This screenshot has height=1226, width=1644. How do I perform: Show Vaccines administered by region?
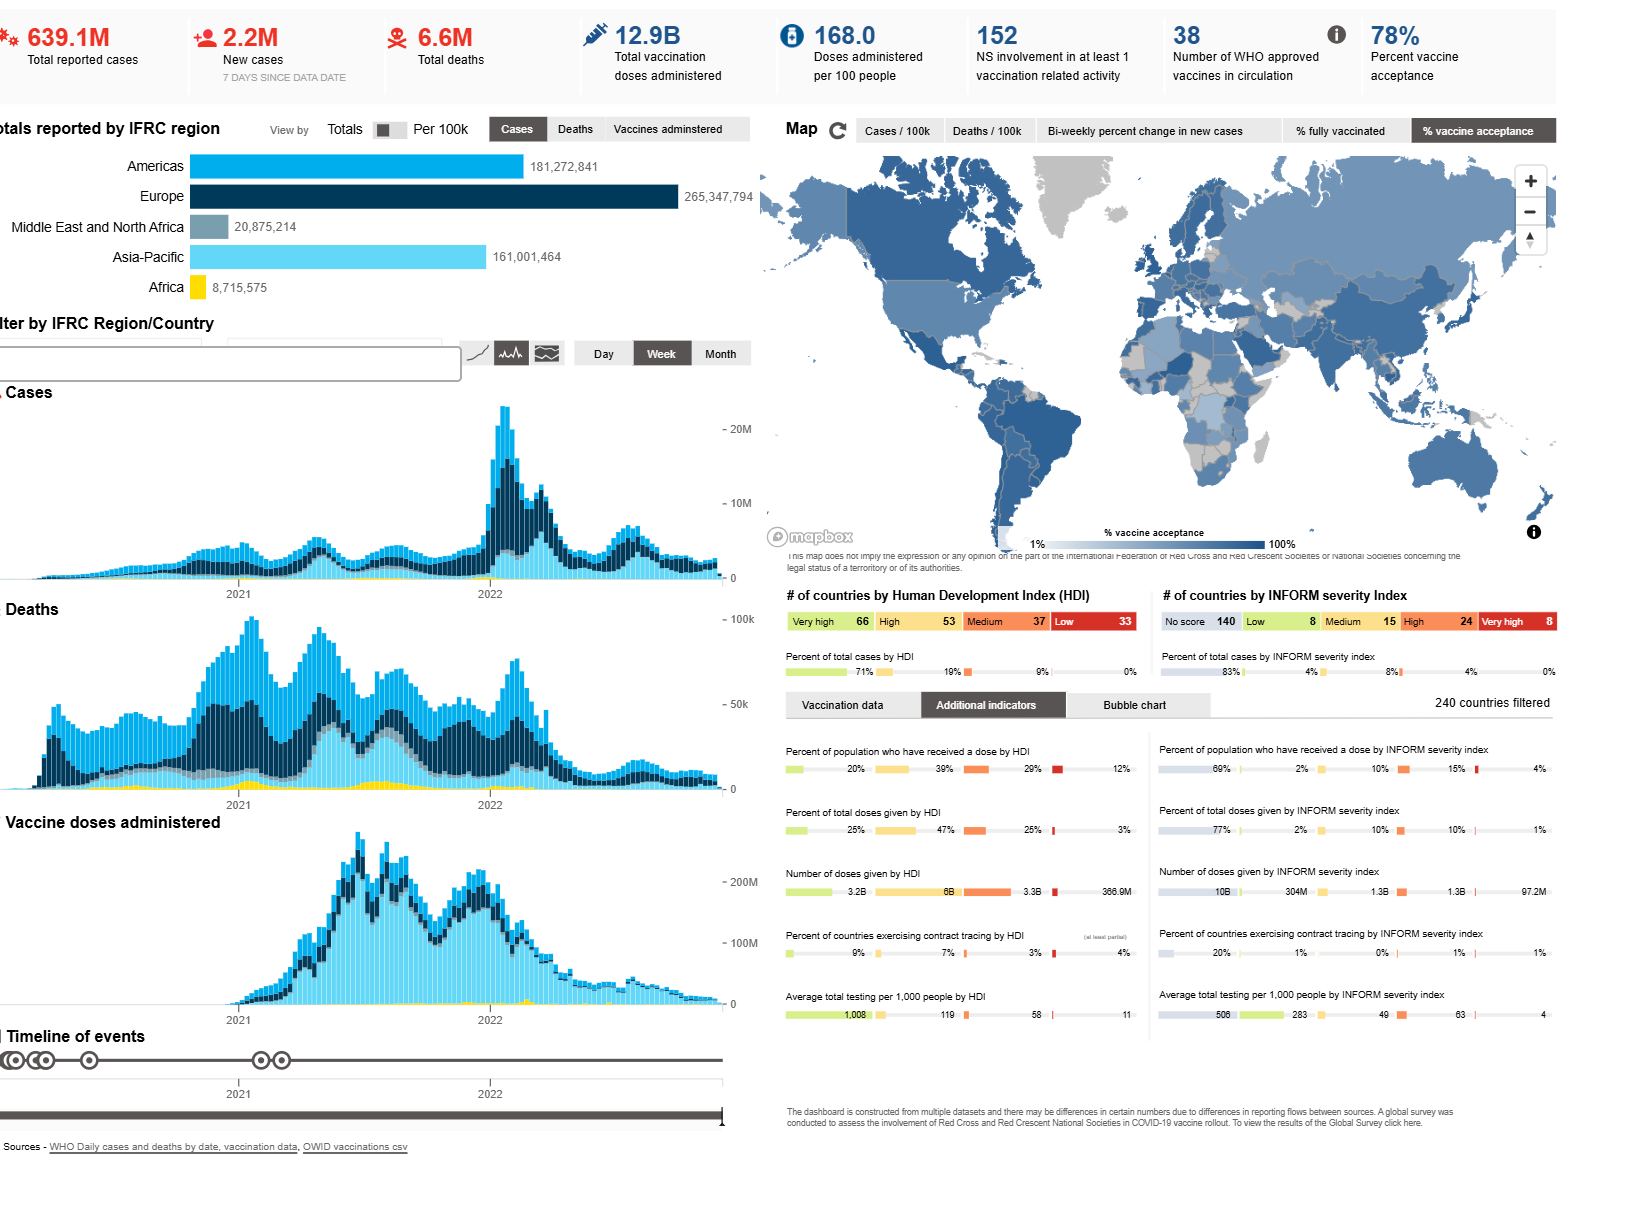[x=668, y=129]
